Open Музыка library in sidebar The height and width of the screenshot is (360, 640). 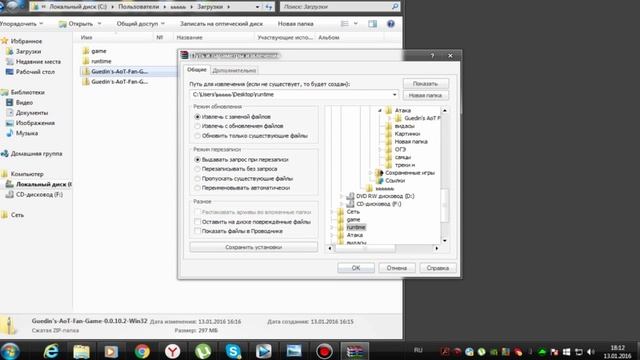pyautogui.click(x=27, y=133)
